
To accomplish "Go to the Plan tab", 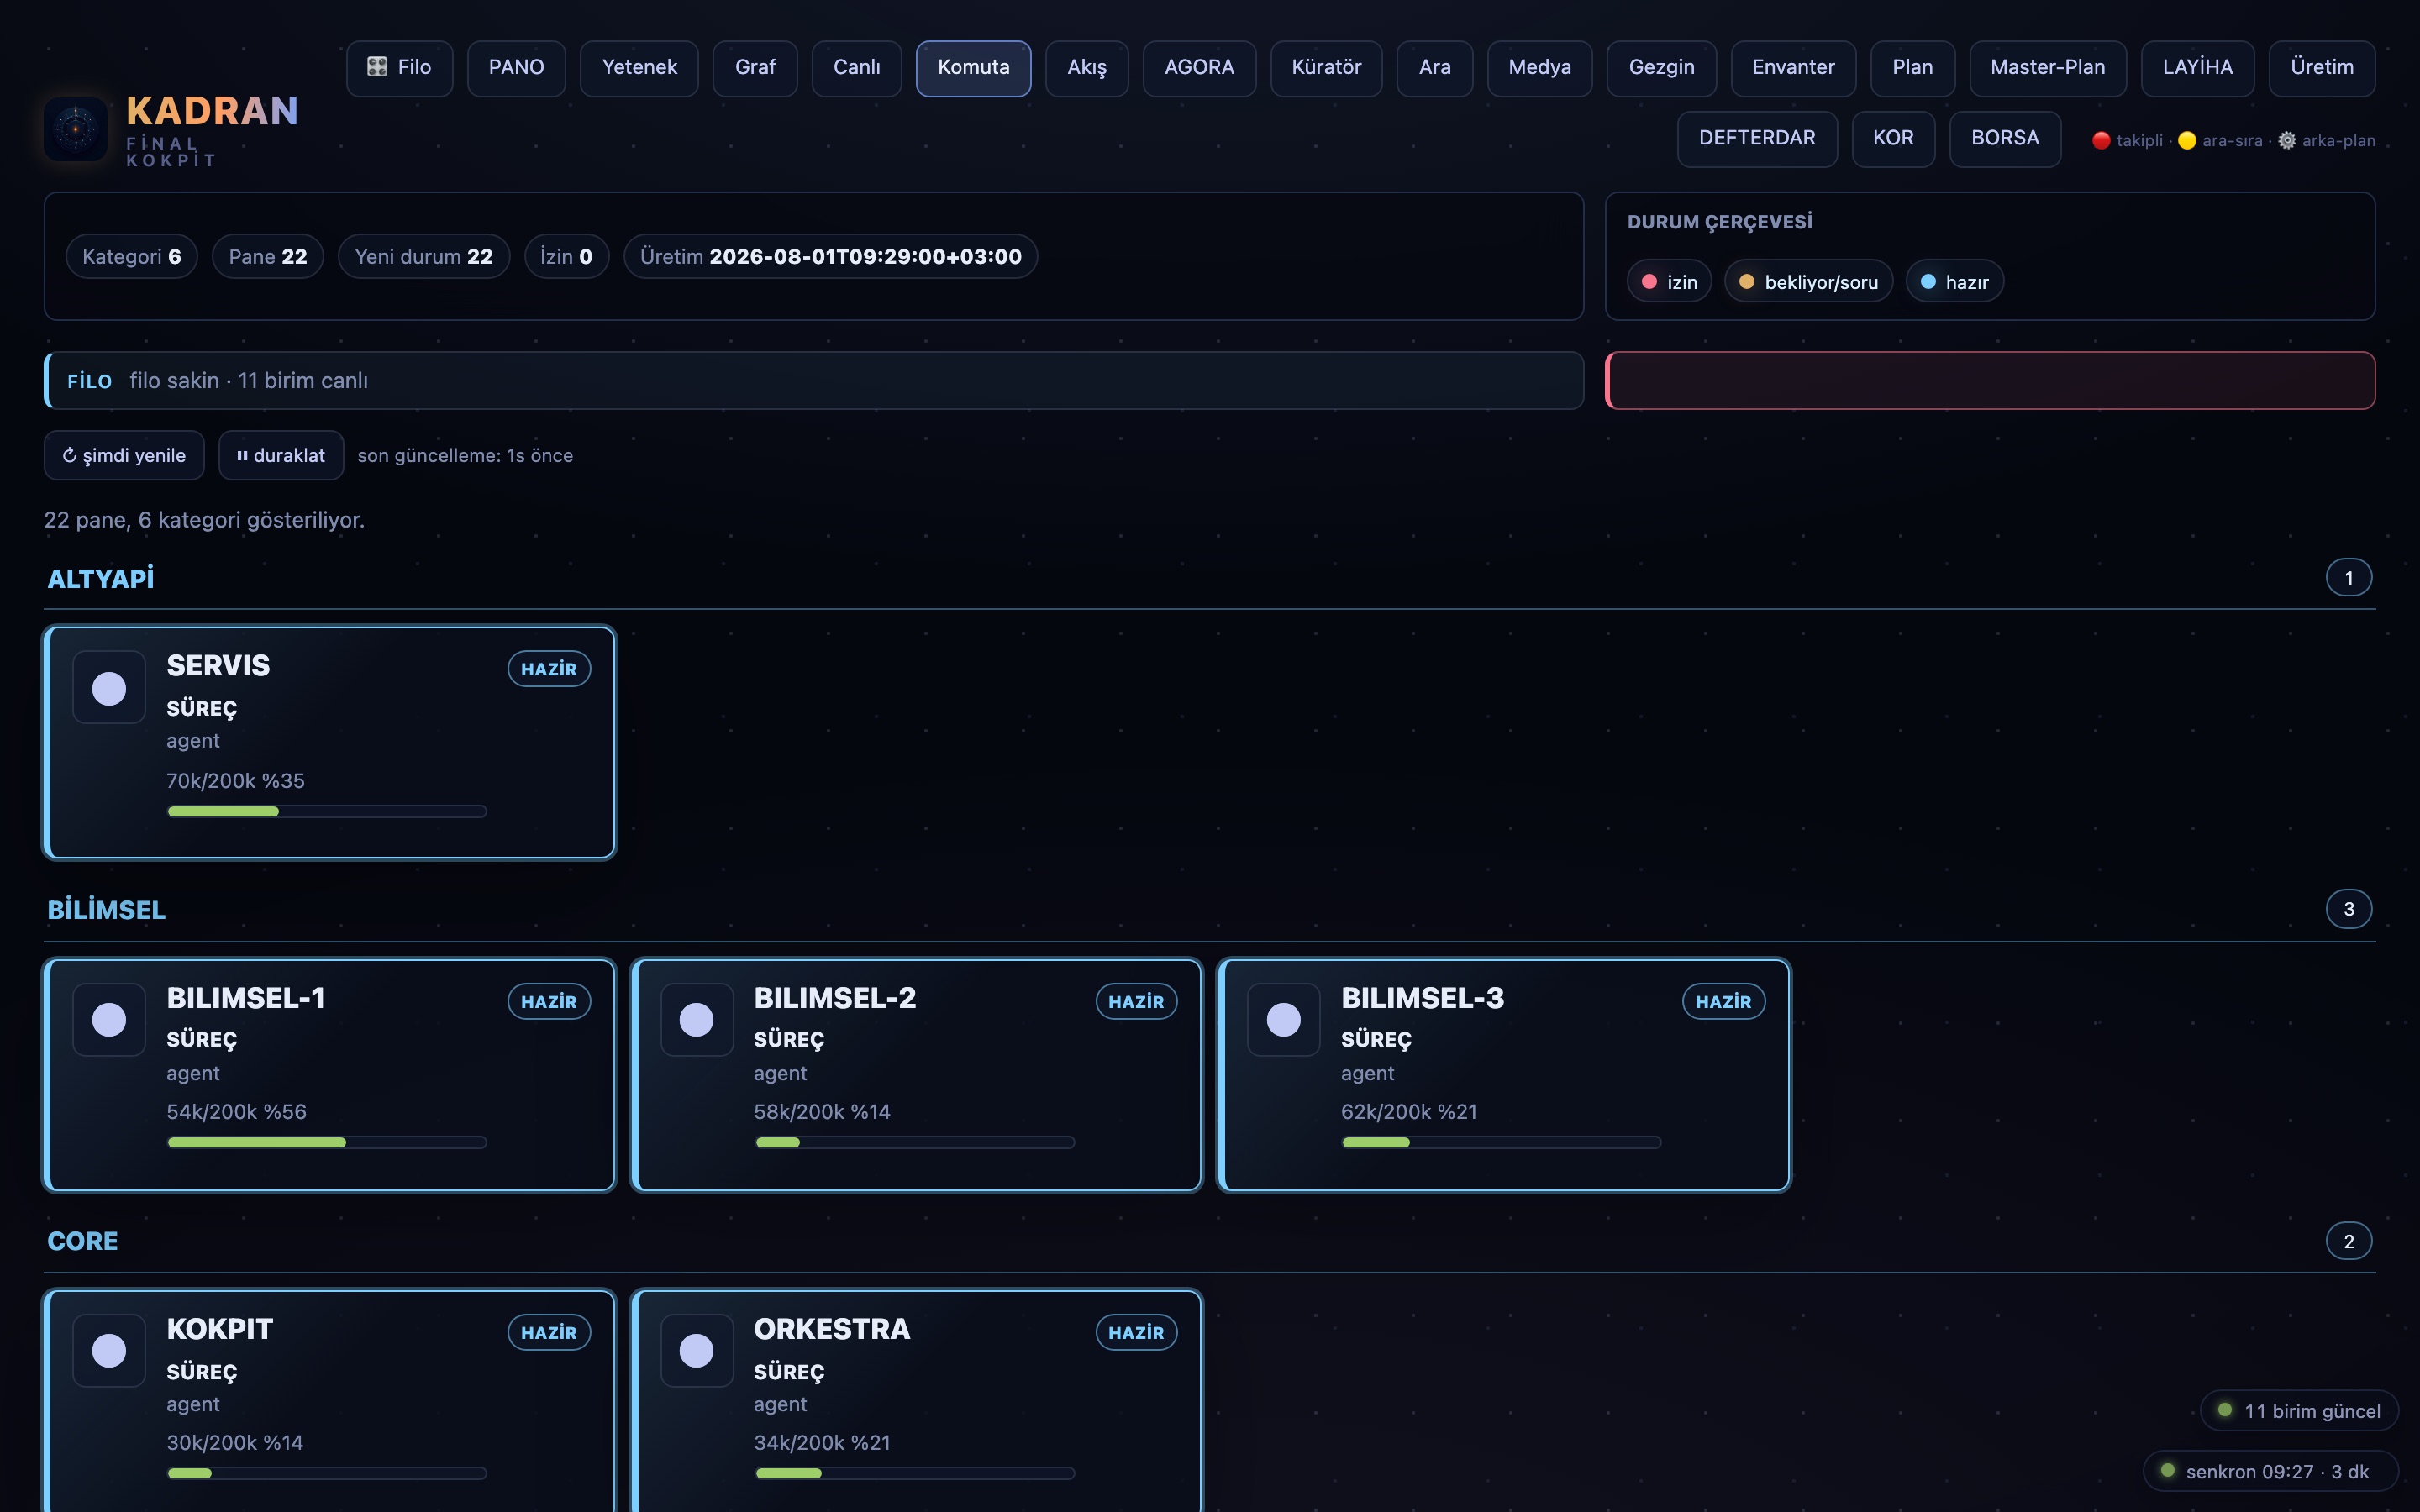I will tap(1912, 68).
